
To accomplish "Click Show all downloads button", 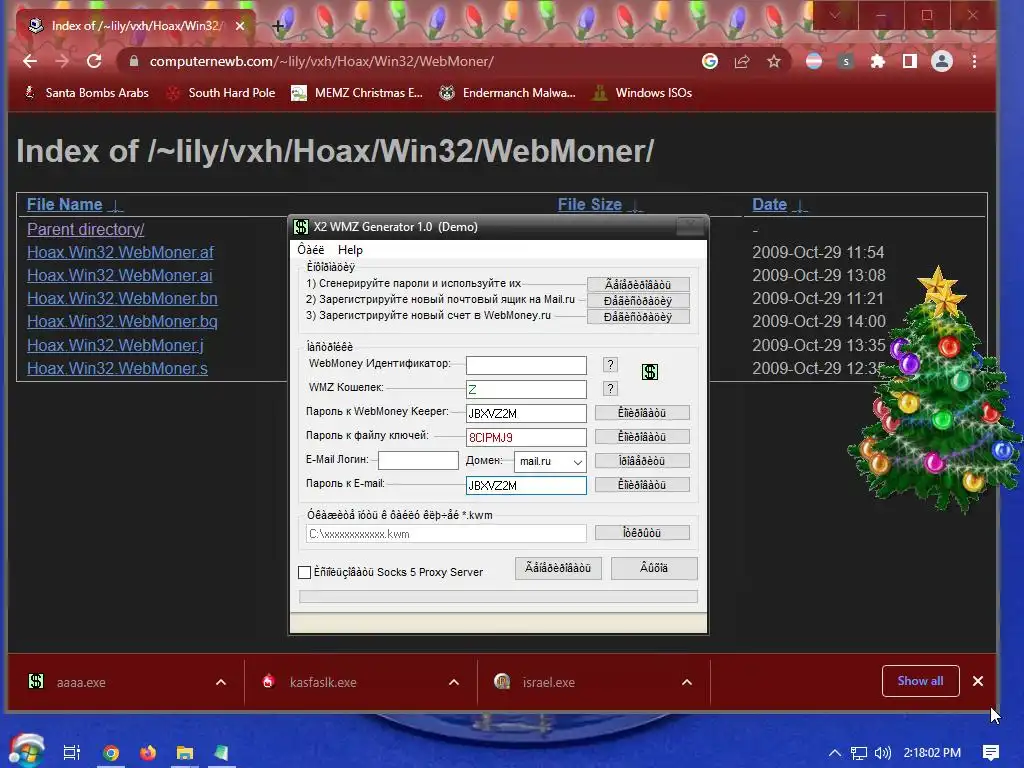I will tap(920, 681).
